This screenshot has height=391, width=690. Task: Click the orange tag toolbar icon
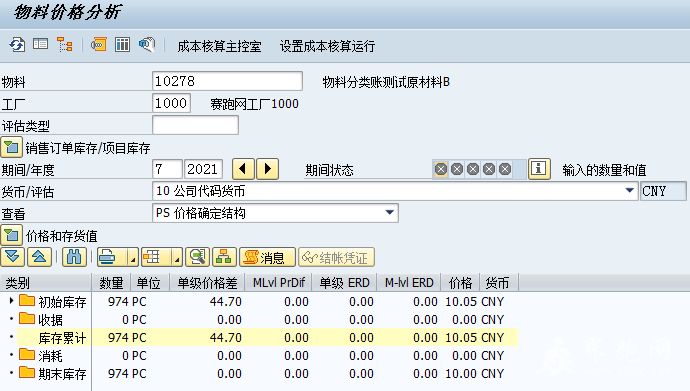pyautogui.click(x=99, y=44)
